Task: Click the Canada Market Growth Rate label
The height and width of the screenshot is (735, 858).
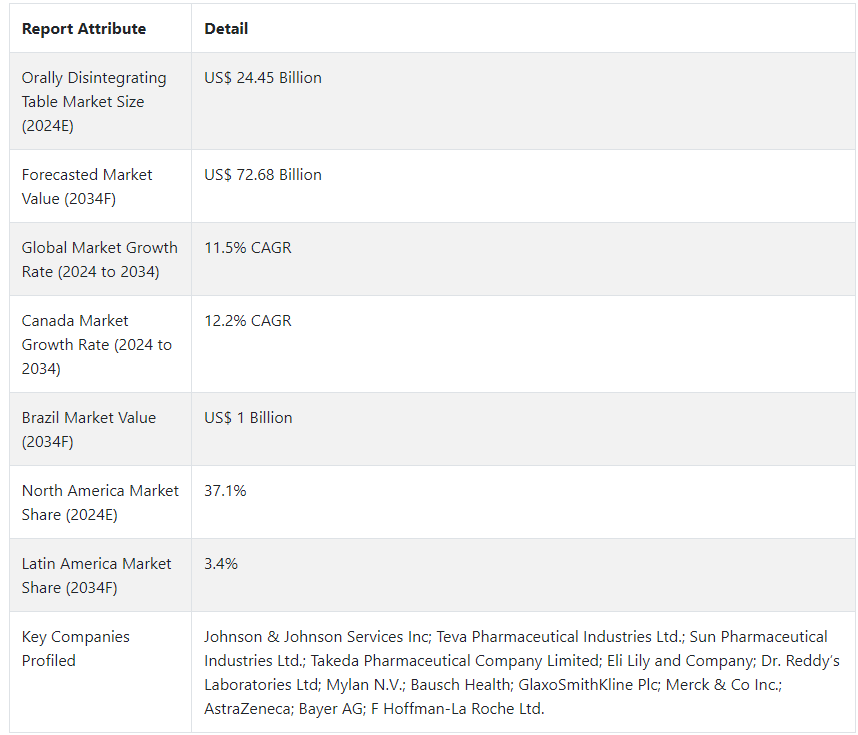Action: (x=97, y=344)
